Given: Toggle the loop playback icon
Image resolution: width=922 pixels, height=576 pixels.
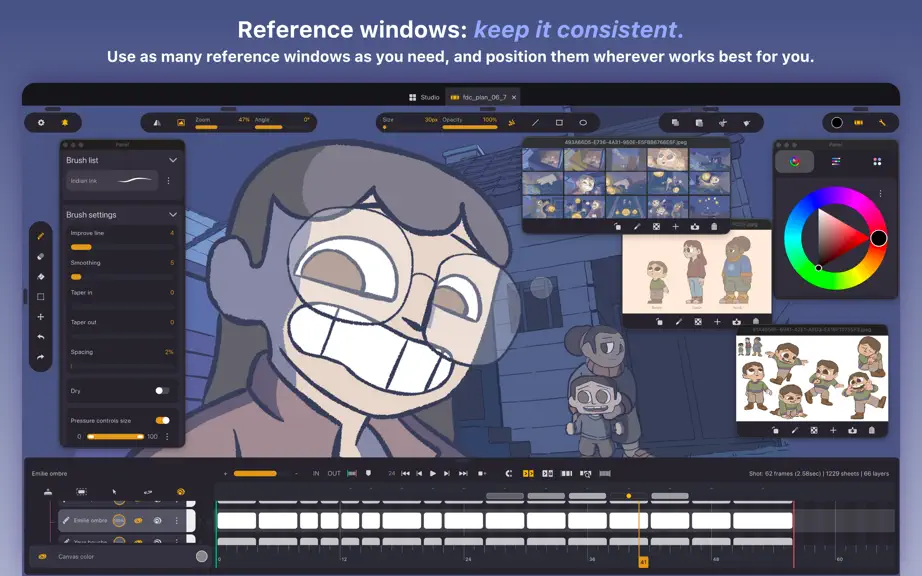Looking at the screenshot, I should (509, 474).
